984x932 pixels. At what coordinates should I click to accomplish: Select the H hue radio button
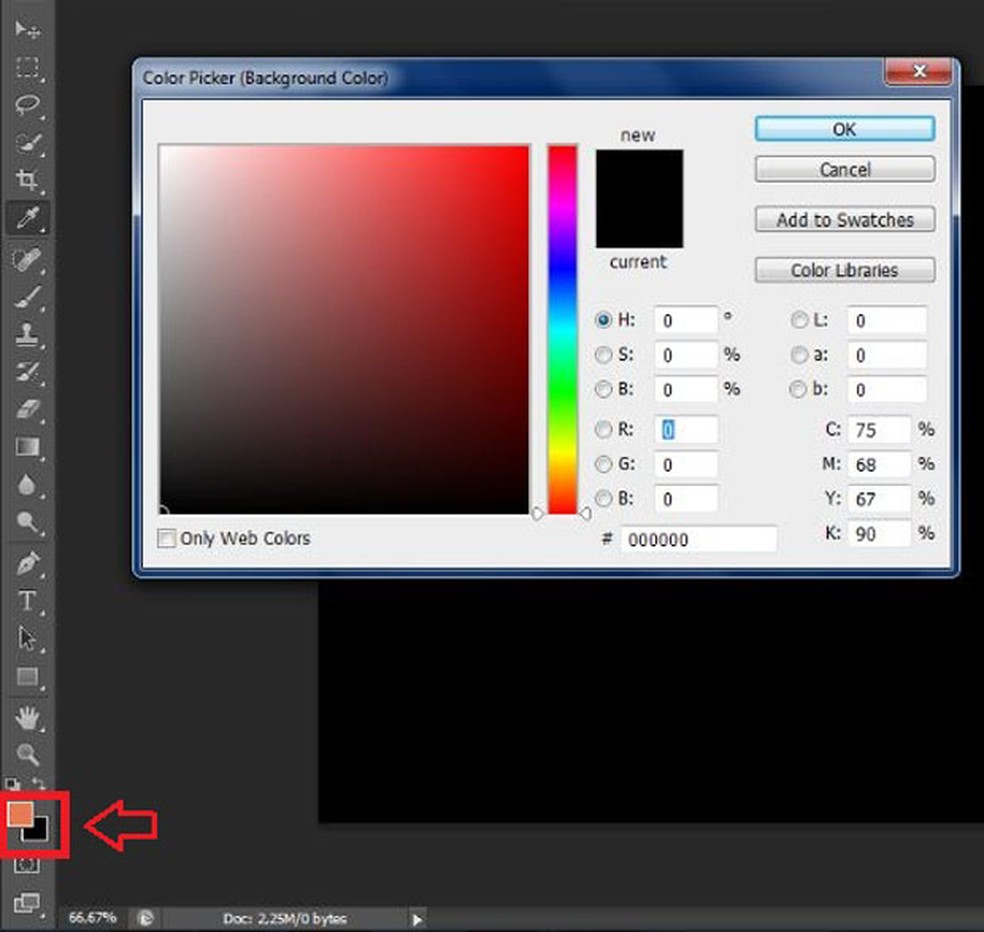click(603, 320)
